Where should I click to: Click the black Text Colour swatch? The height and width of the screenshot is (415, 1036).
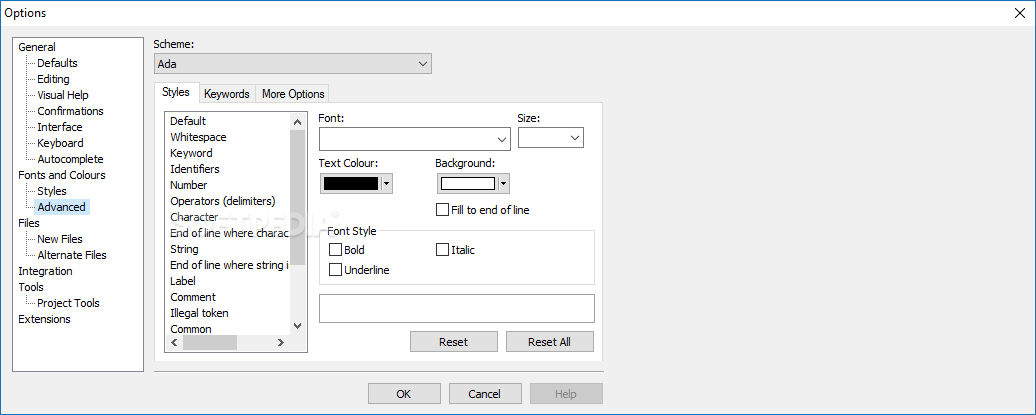point(350,183)
